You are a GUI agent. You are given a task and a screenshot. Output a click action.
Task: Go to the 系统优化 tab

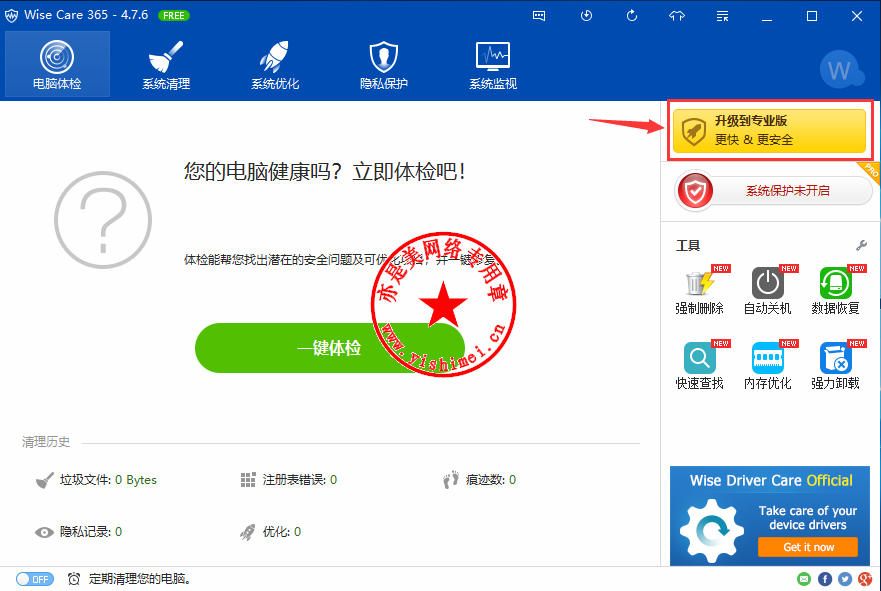(275, 64)
